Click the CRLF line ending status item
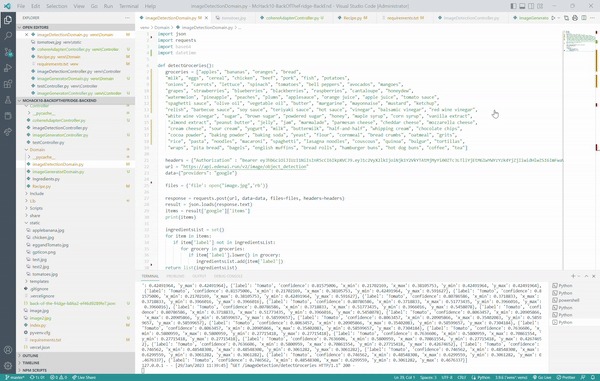 click(x=462, y=377)
